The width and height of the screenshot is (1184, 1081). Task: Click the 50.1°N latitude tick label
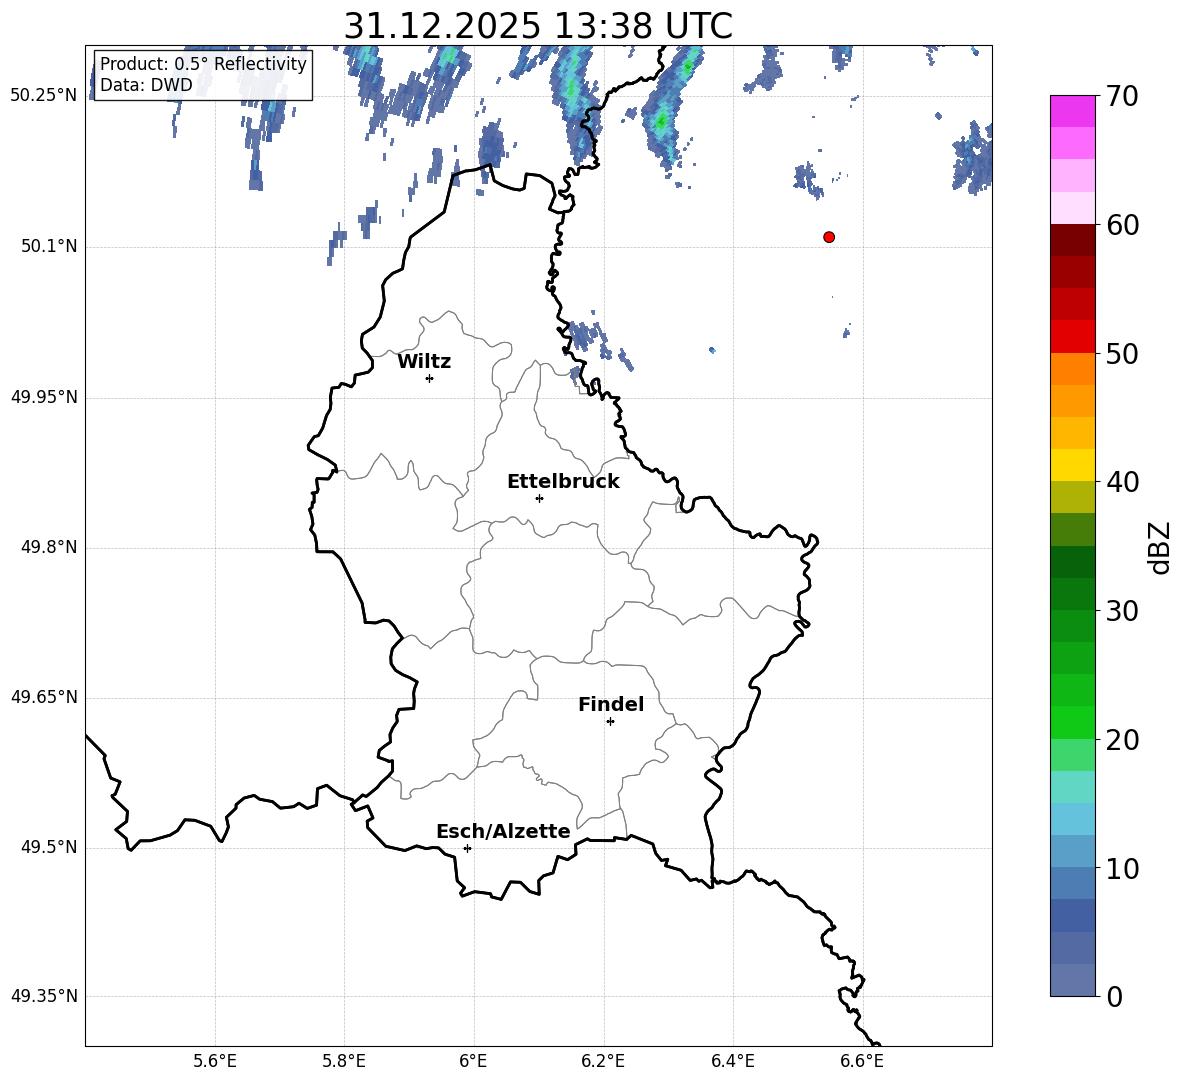[43, 246]
